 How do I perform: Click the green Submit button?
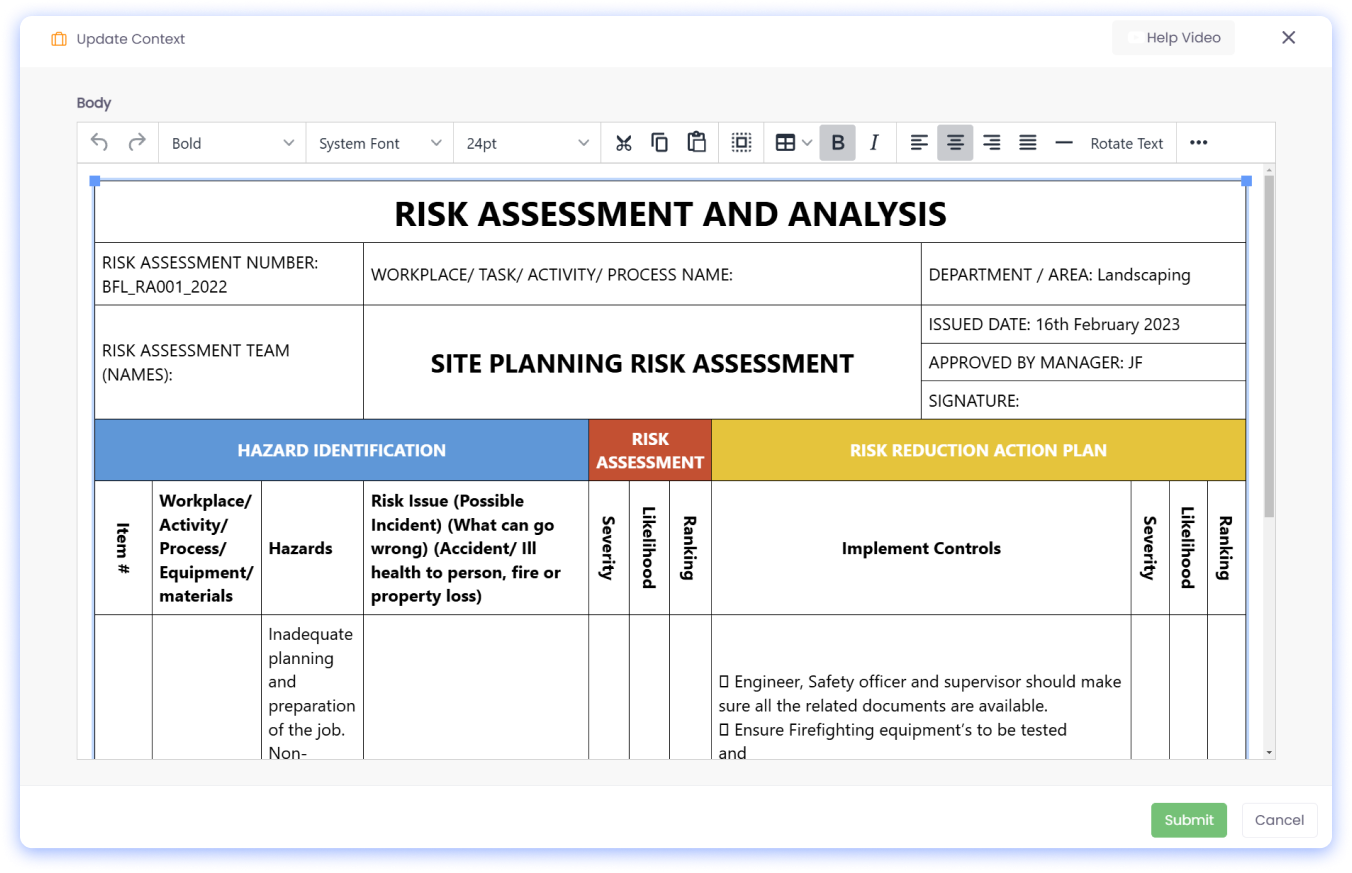click(1188, 820)
